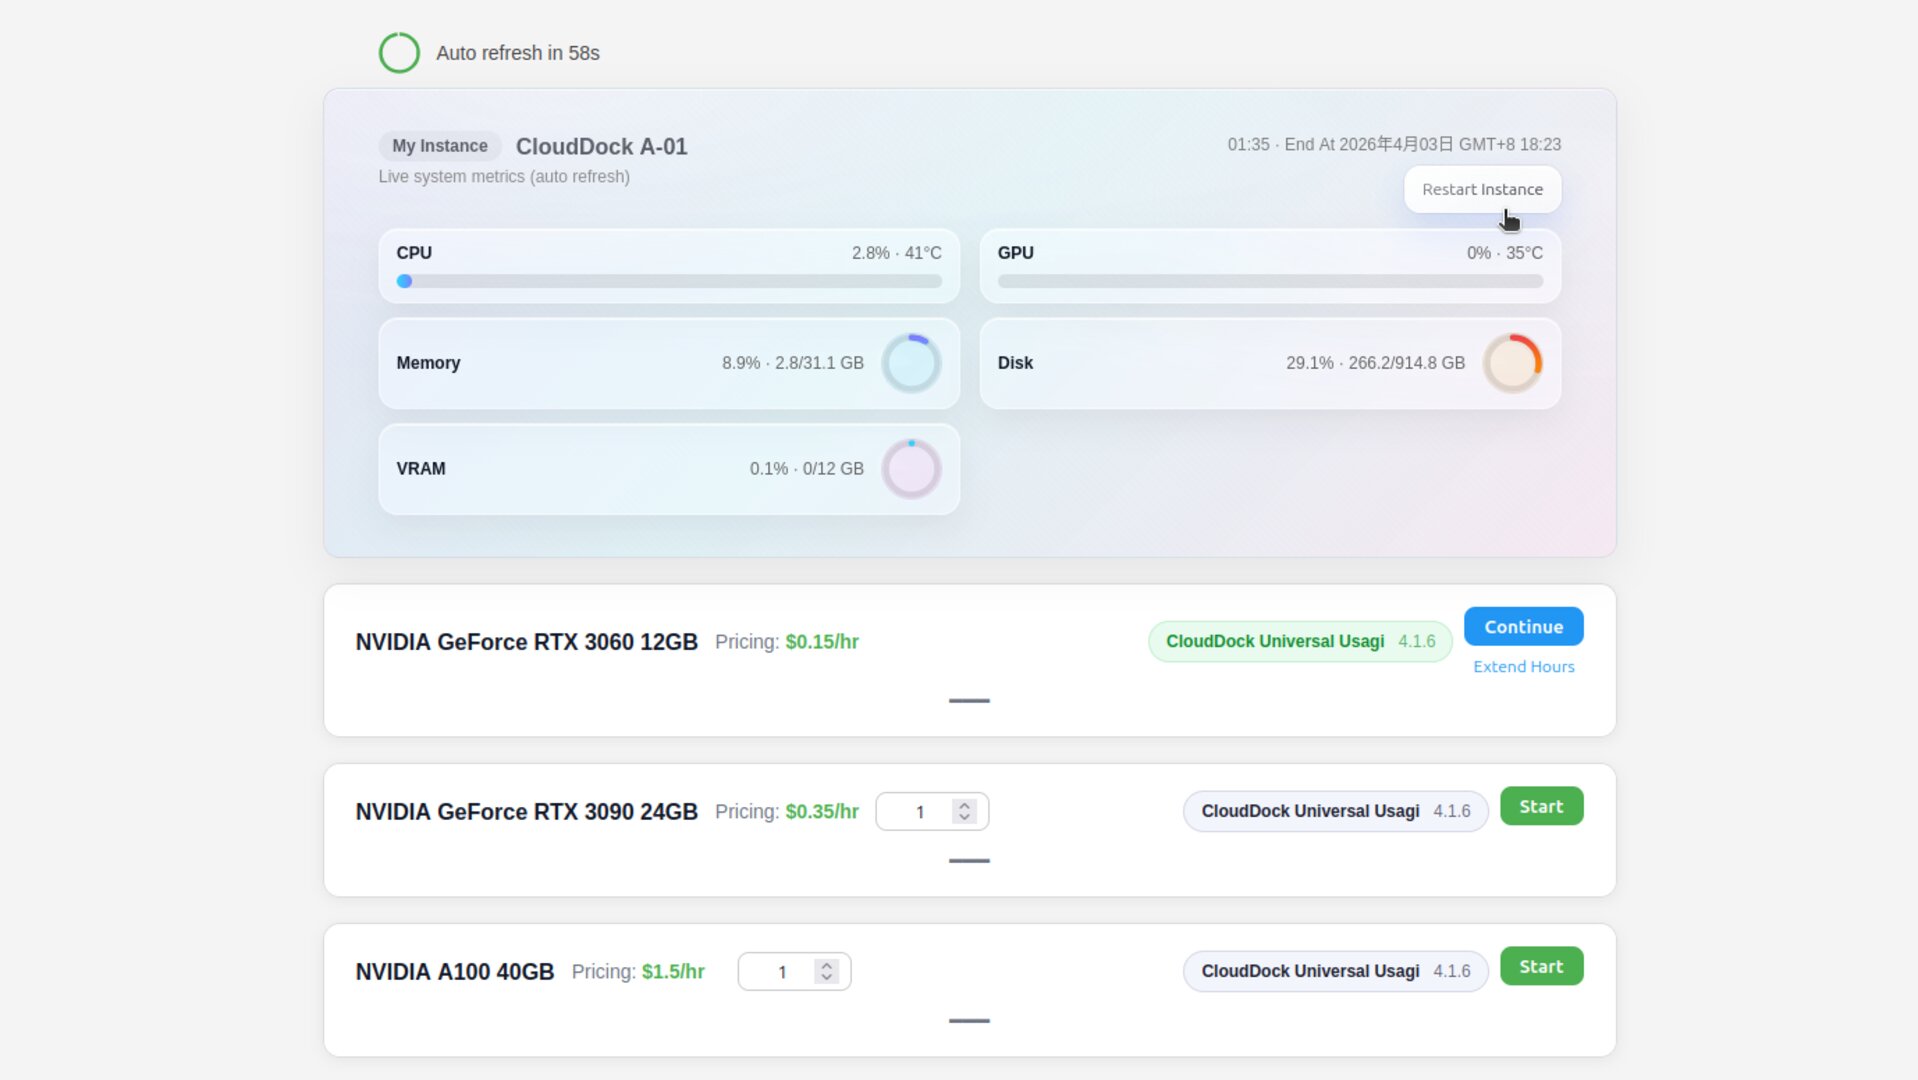Click the RTX 3090 hours stepper arrows
This screenshot has width=1918, height=1080.
(964, 811)
